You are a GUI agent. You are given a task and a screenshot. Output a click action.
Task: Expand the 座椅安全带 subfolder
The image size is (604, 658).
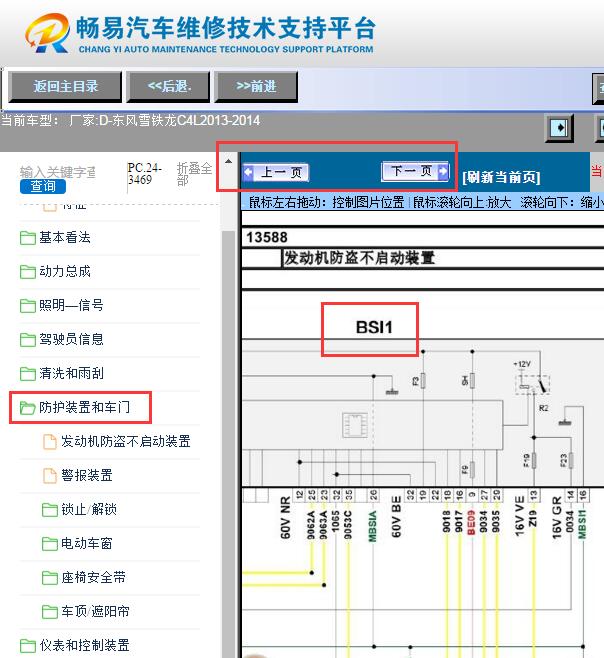coord(93,577)
